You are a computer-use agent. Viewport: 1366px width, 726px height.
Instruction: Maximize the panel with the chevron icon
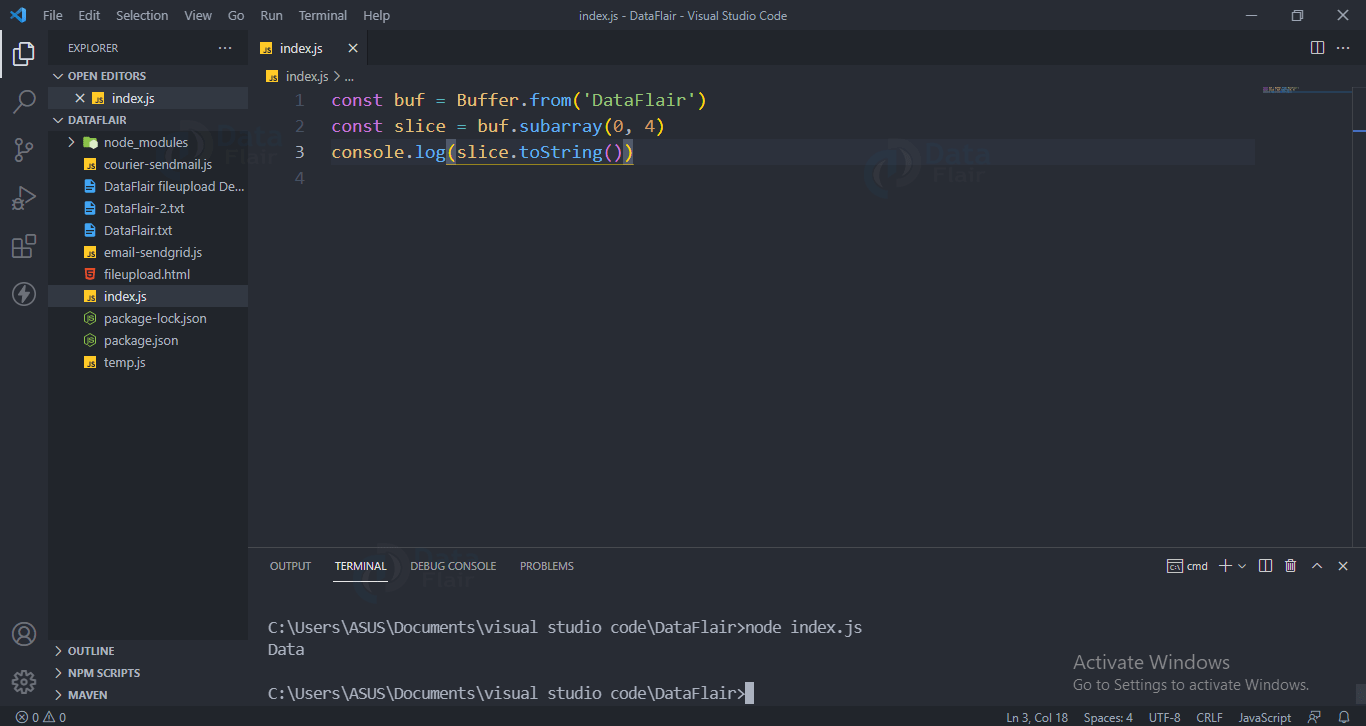[1317, 565]
